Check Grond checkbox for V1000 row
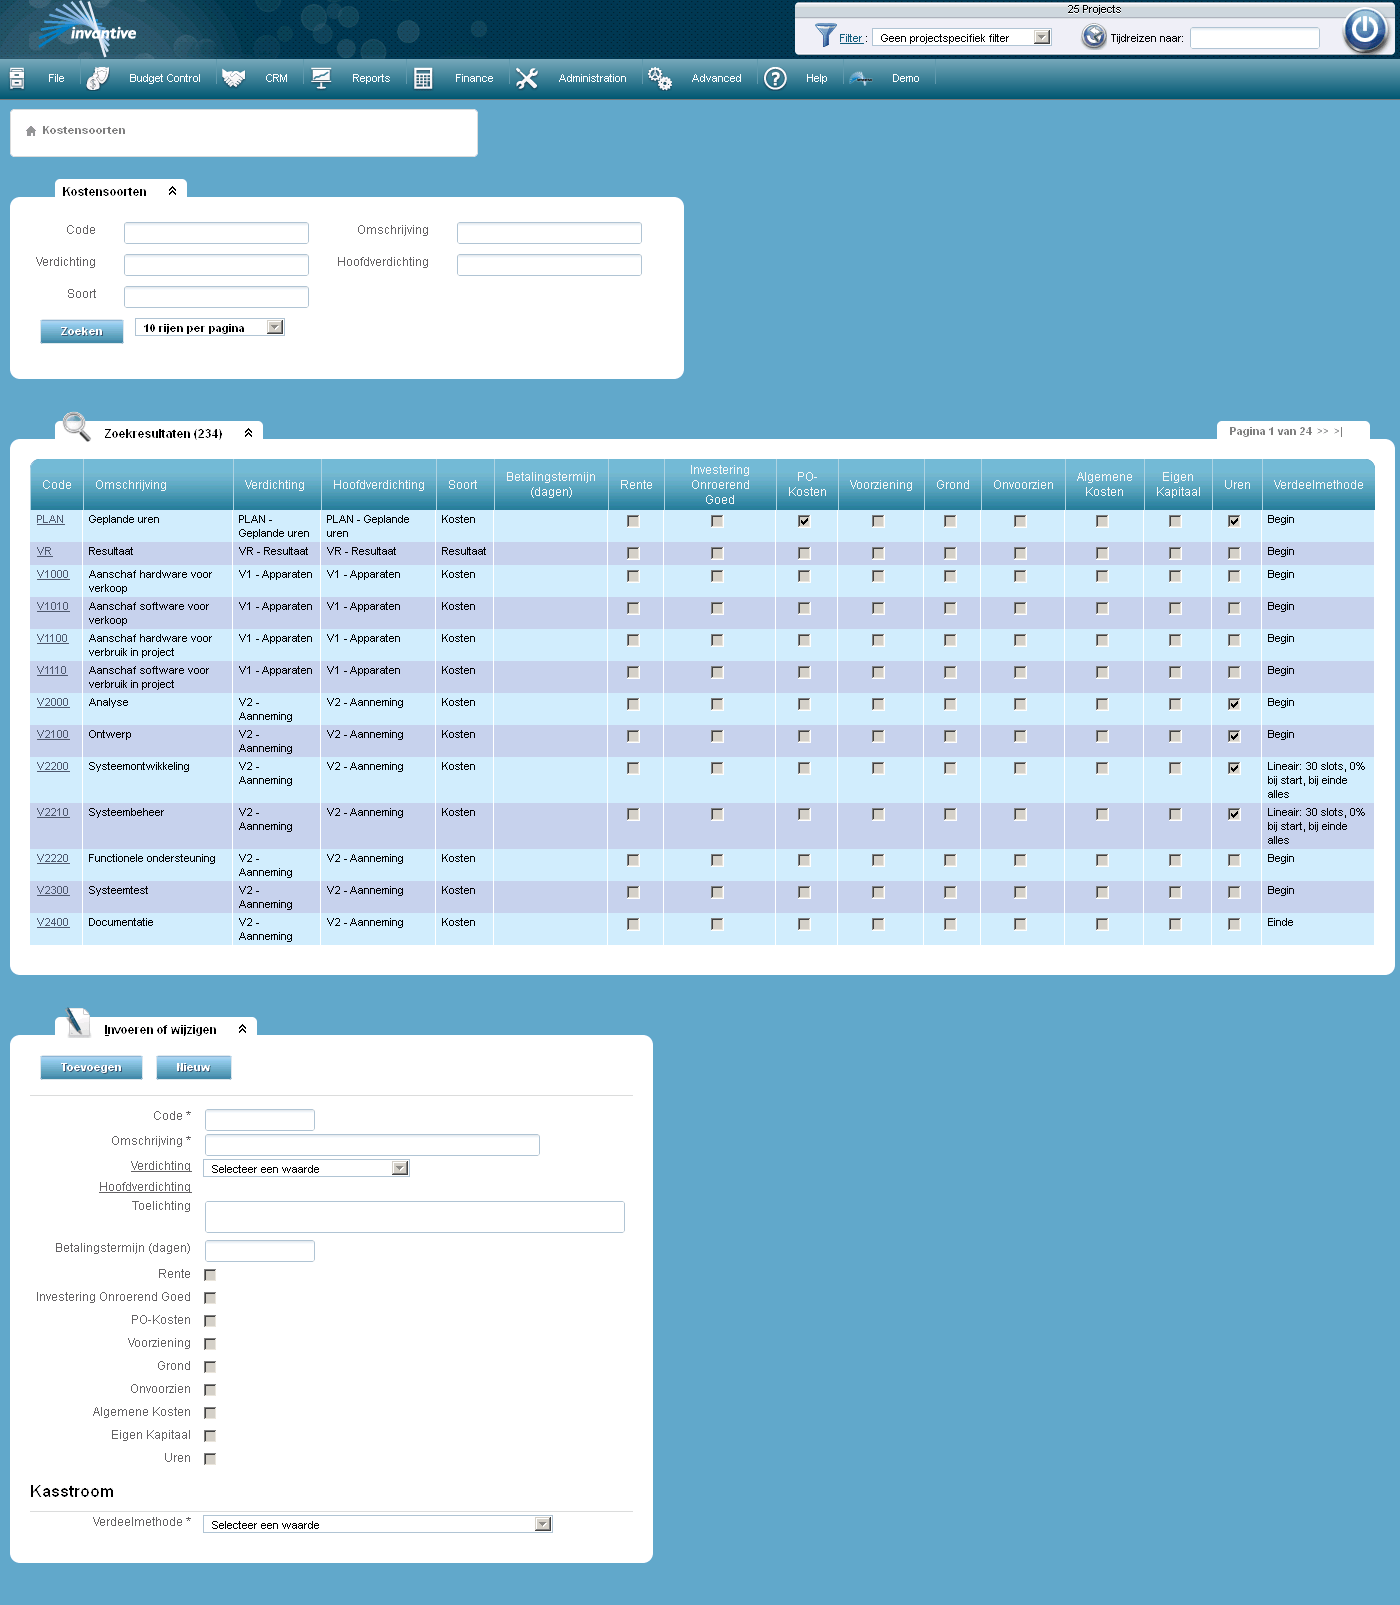1400x1605 pixels. pos(950,576)
